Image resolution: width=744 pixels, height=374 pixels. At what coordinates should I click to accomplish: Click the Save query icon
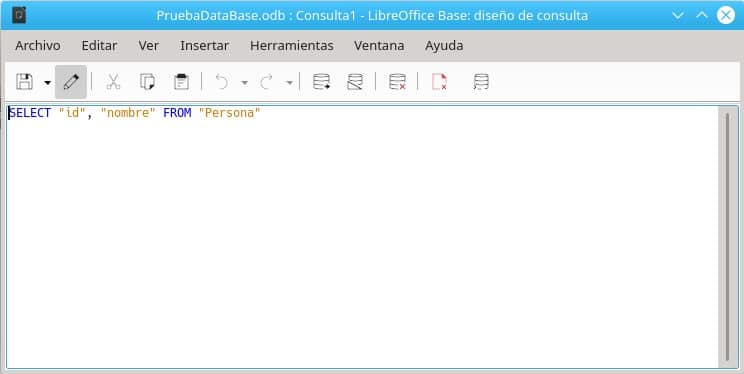pos(24,82)
